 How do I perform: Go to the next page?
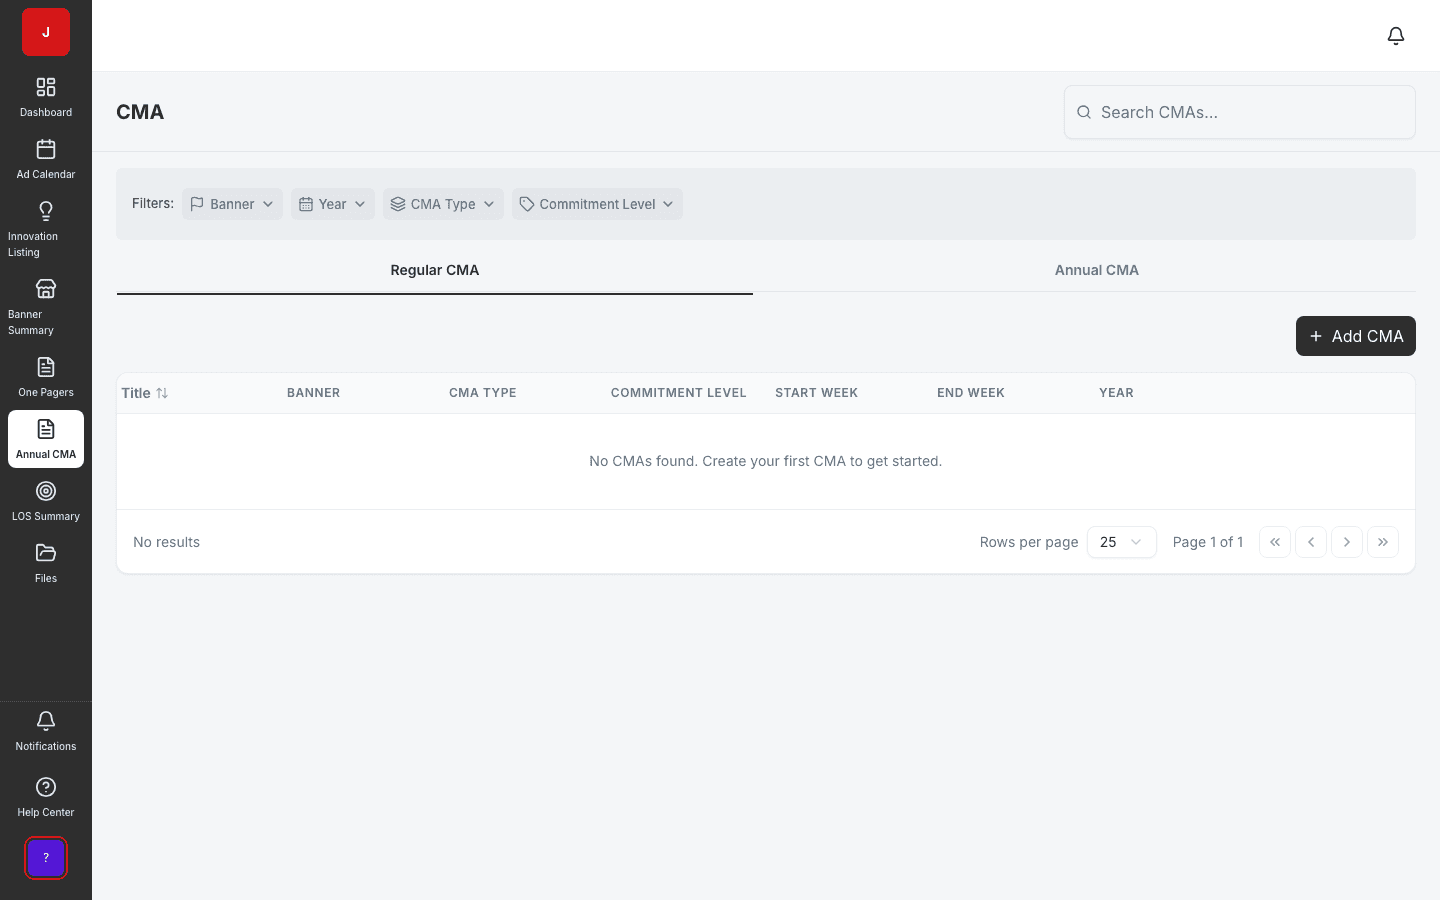coord(1347,542)
